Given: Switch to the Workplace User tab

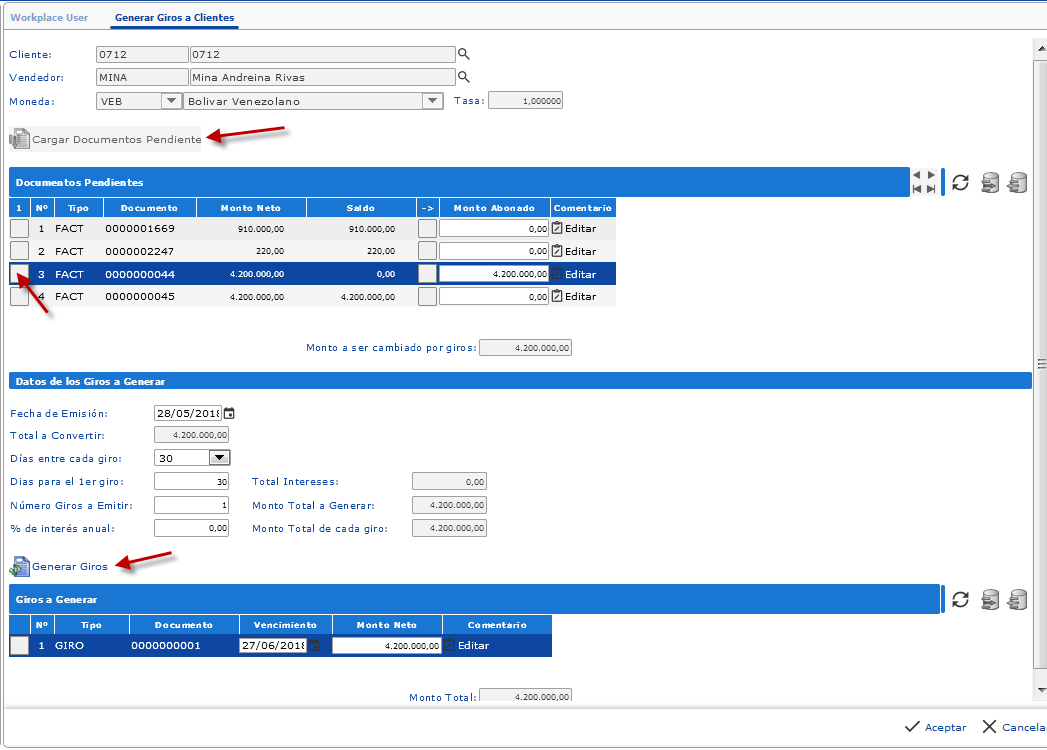Looking at the screenshot, I should tap(49, 18).
